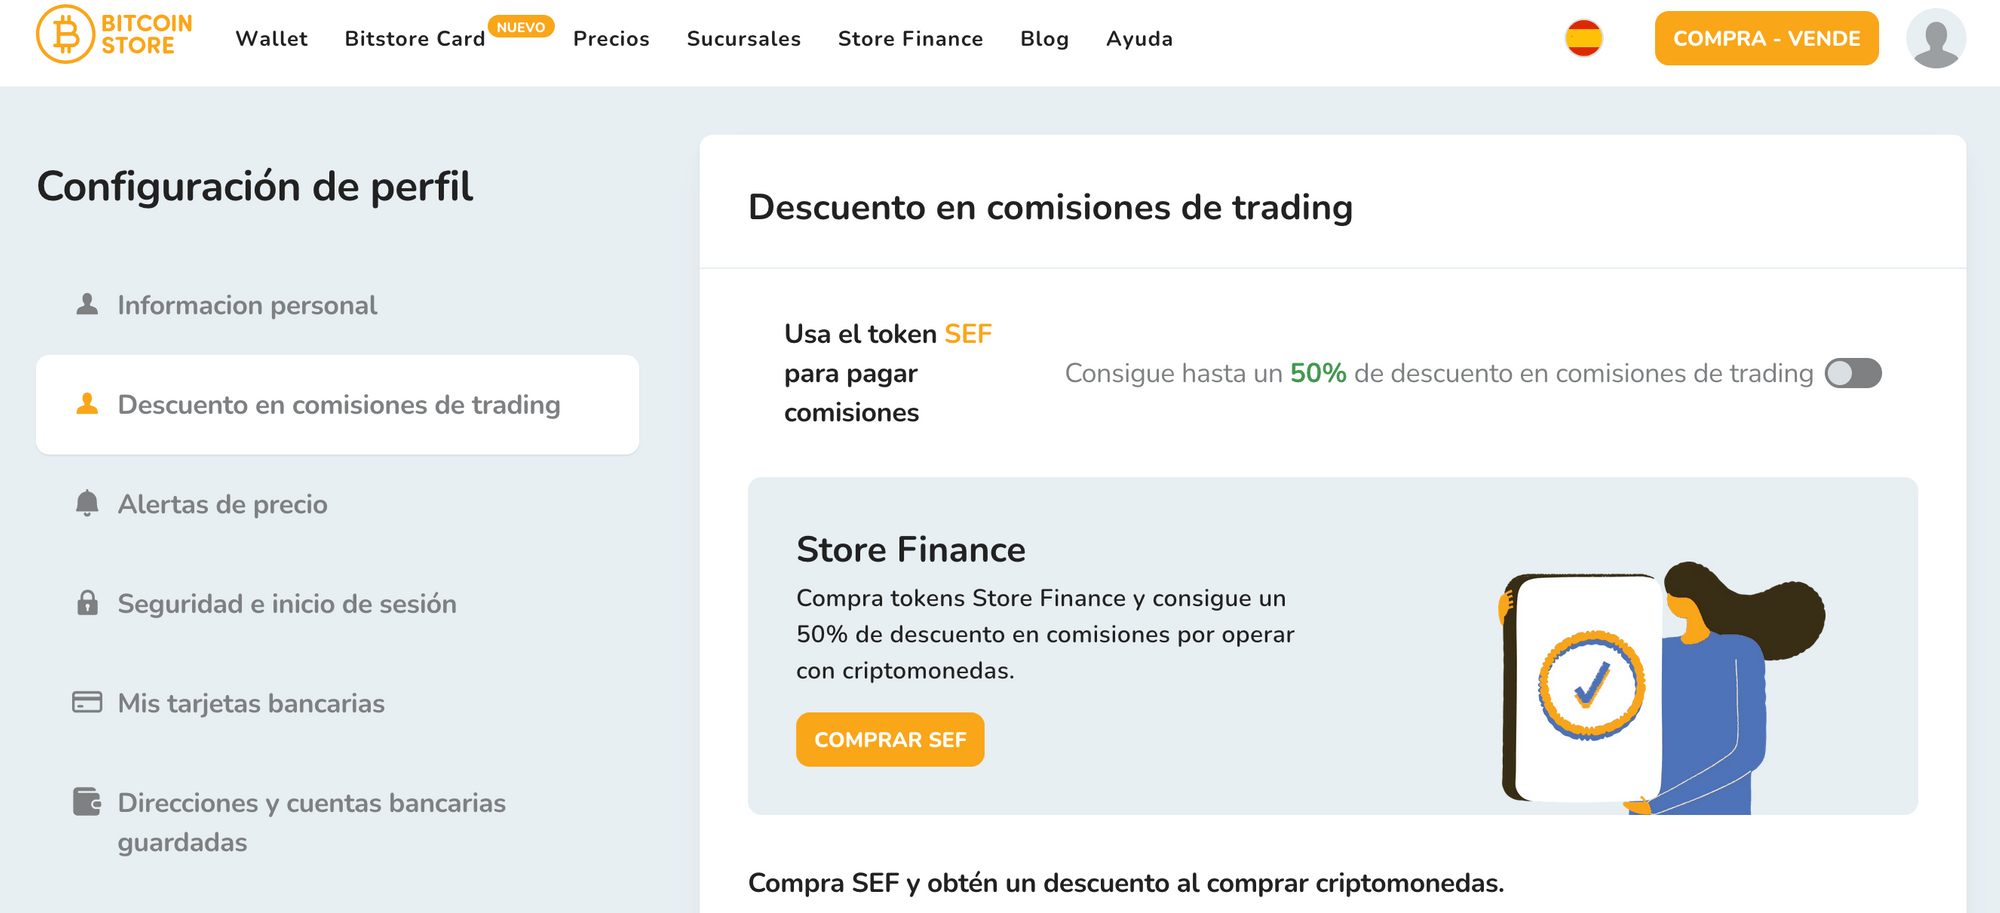Go to Bitstore Card page
This screenshot has width=2000, height=913.
415,39
